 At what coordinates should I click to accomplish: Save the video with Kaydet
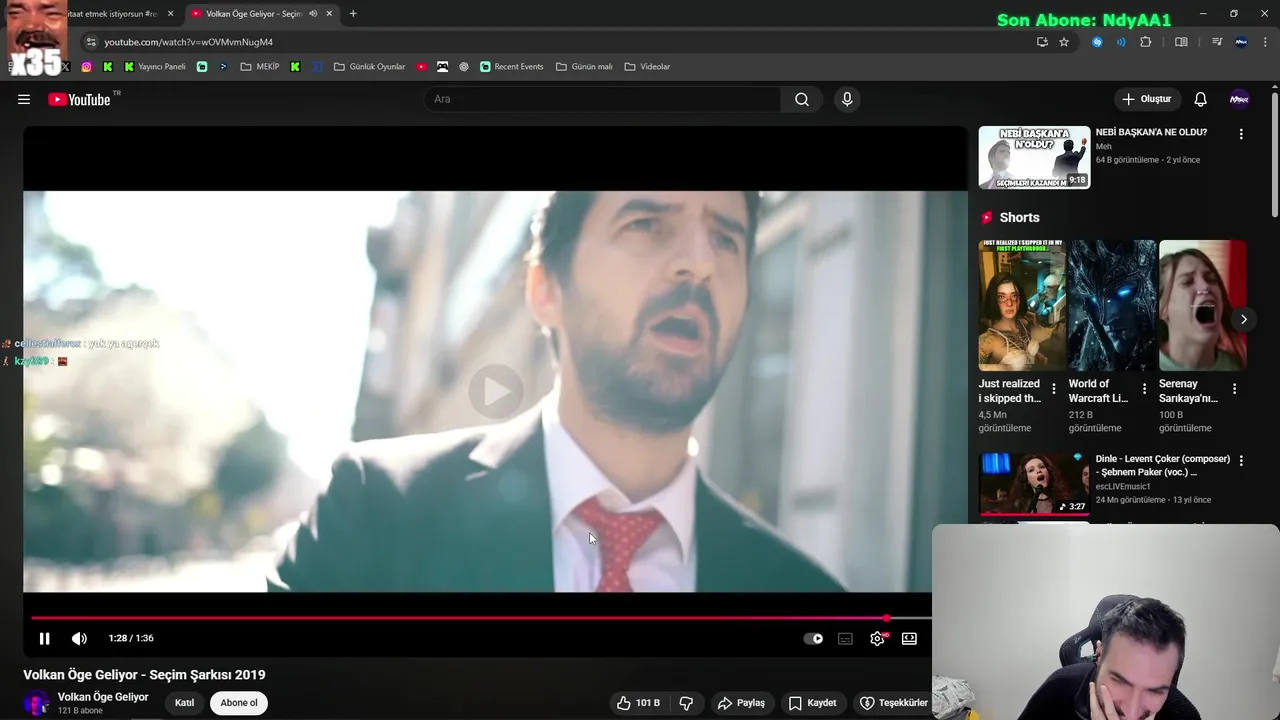click(x=812, y=703)
